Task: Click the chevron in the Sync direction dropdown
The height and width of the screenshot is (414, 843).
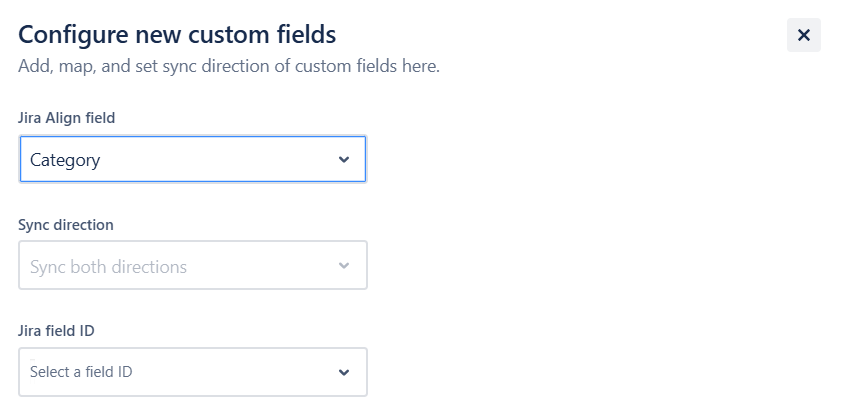Action: pos(344,266)
